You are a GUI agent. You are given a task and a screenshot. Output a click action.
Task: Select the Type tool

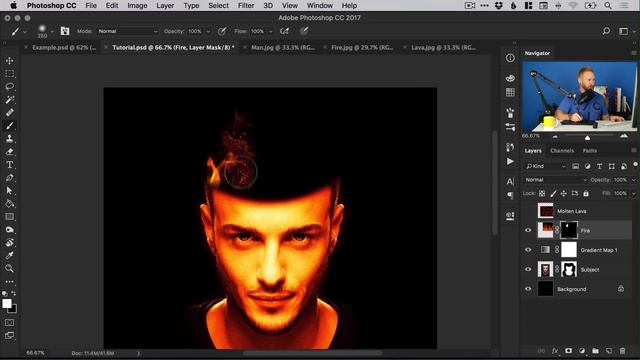[9, 165]
